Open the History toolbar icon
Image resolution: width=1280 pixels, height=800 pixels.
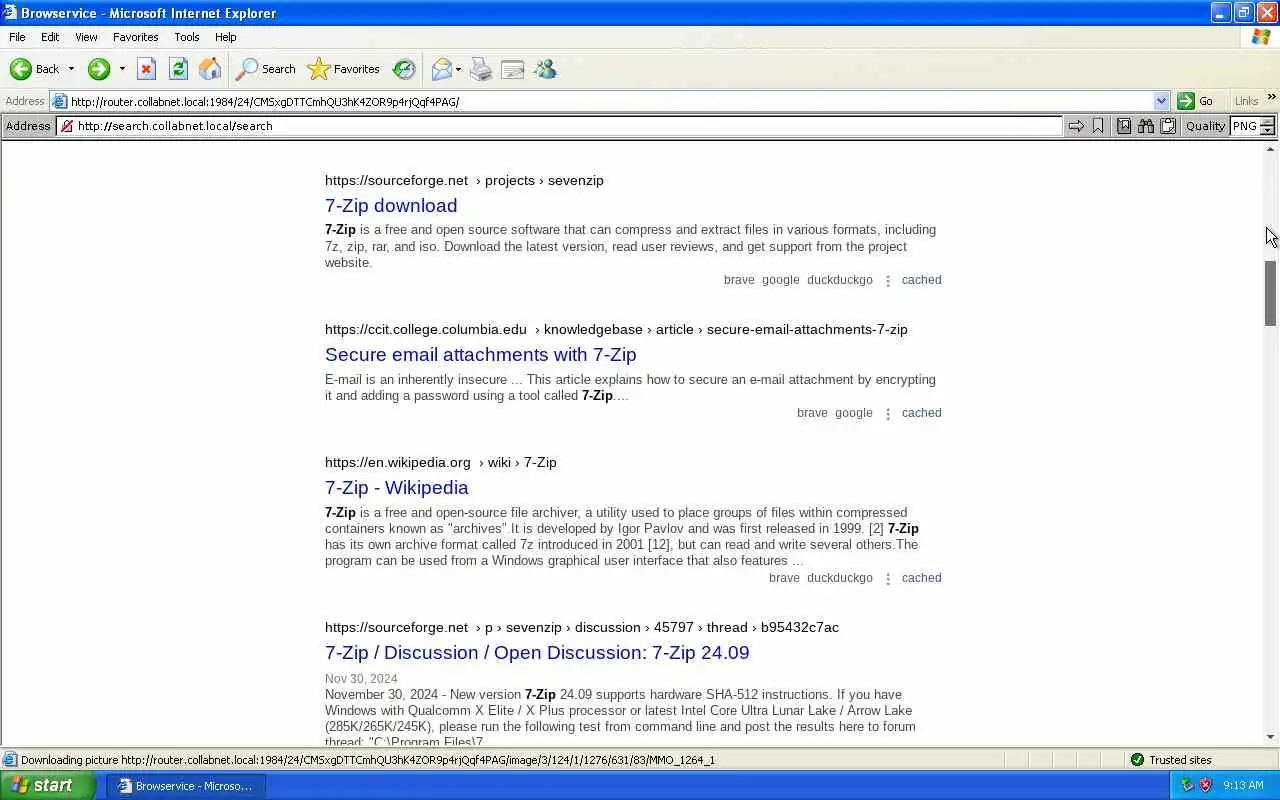click(404, 69)
